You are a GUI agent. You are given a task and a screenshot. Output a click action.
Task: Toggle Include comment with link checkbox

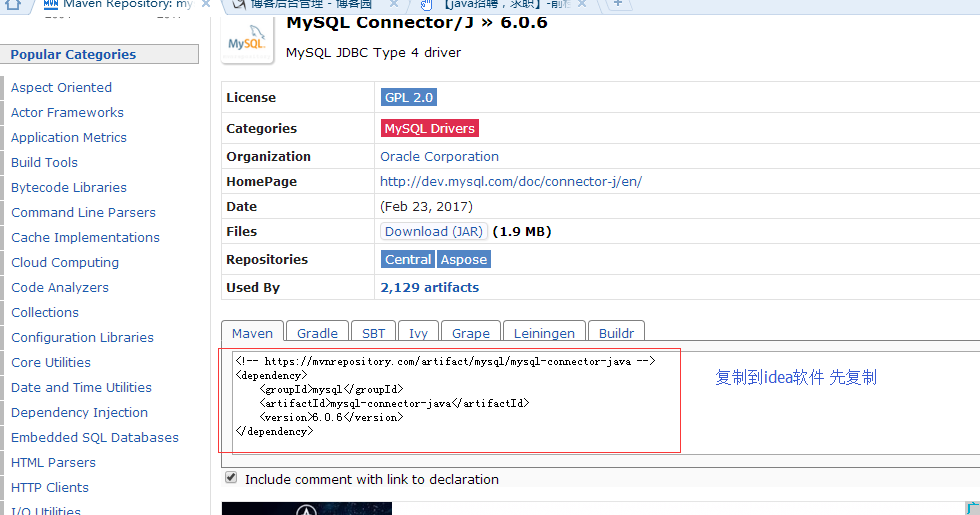[x=231, y=478]
